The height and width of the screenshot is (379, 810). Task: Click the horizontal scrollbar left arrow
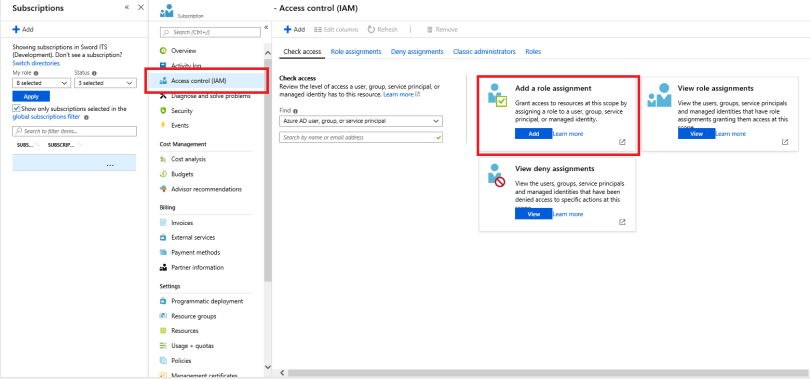click(x=282, y=373)
